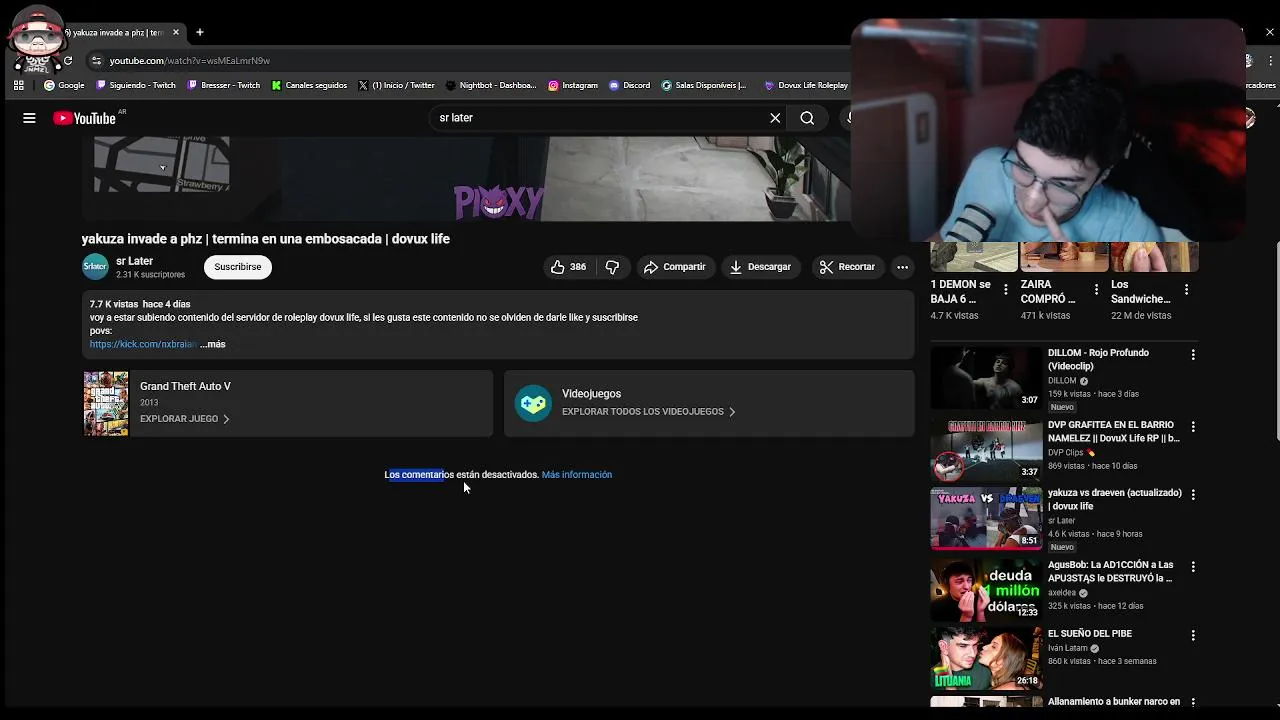Viewport: 1280px width, 720px height.
Task: Run the search with the magnifier button
Action: [807, 118]
